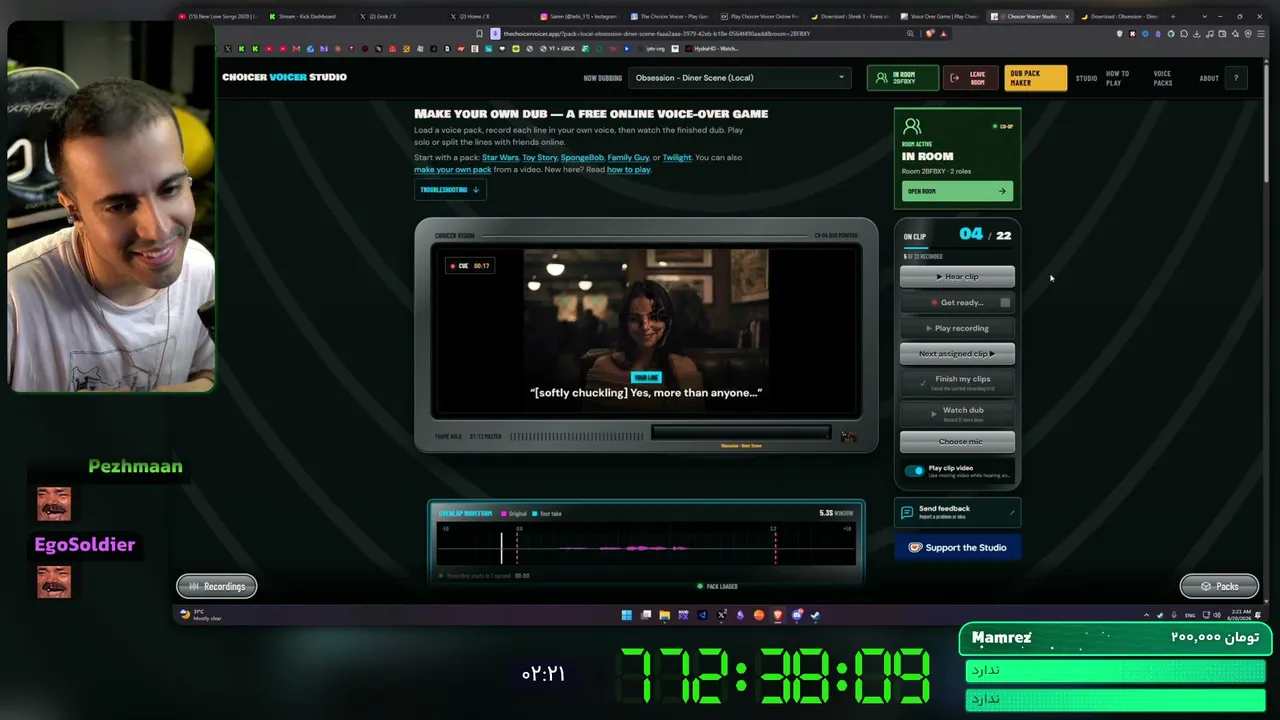Viewport: 1280px width, 720px height.
Task: Click the Hear clip play button
Action: coord(957,277)
